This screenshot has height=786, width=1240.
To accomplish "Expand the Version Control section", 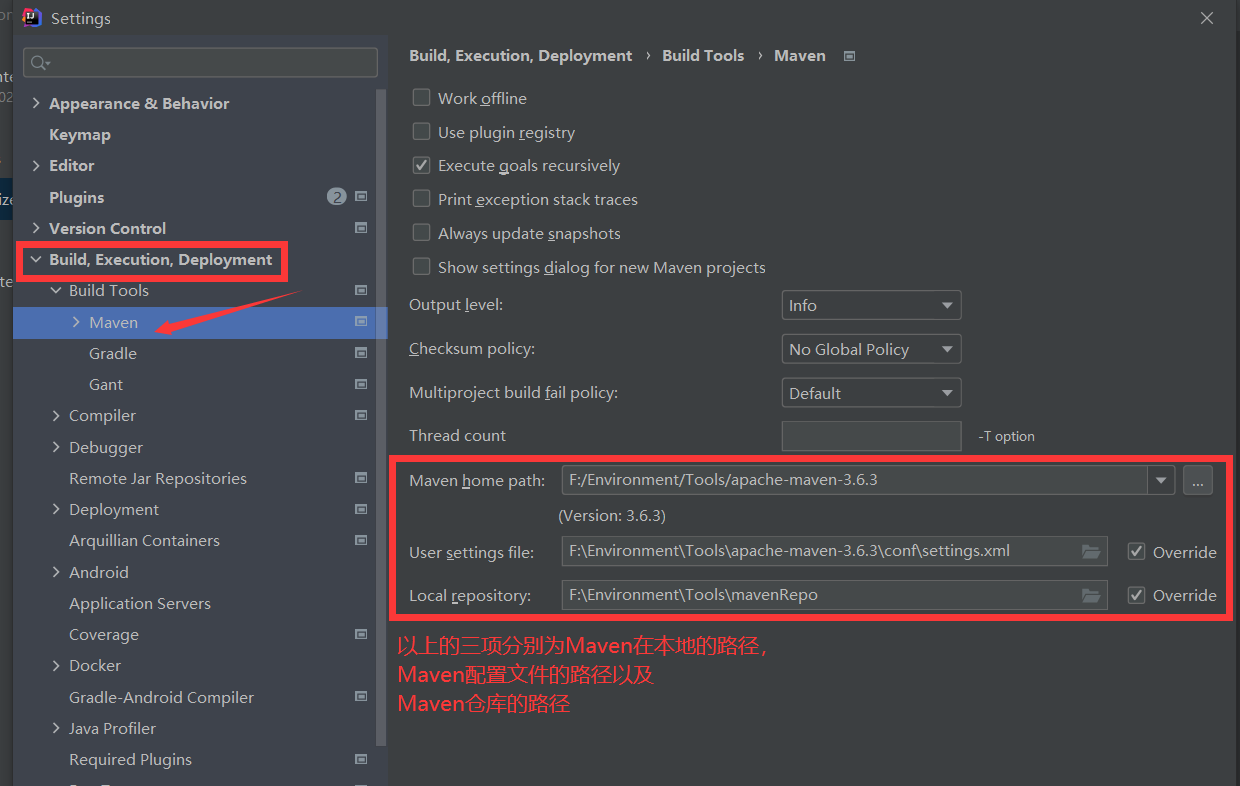I will click(x=36, y=228).
